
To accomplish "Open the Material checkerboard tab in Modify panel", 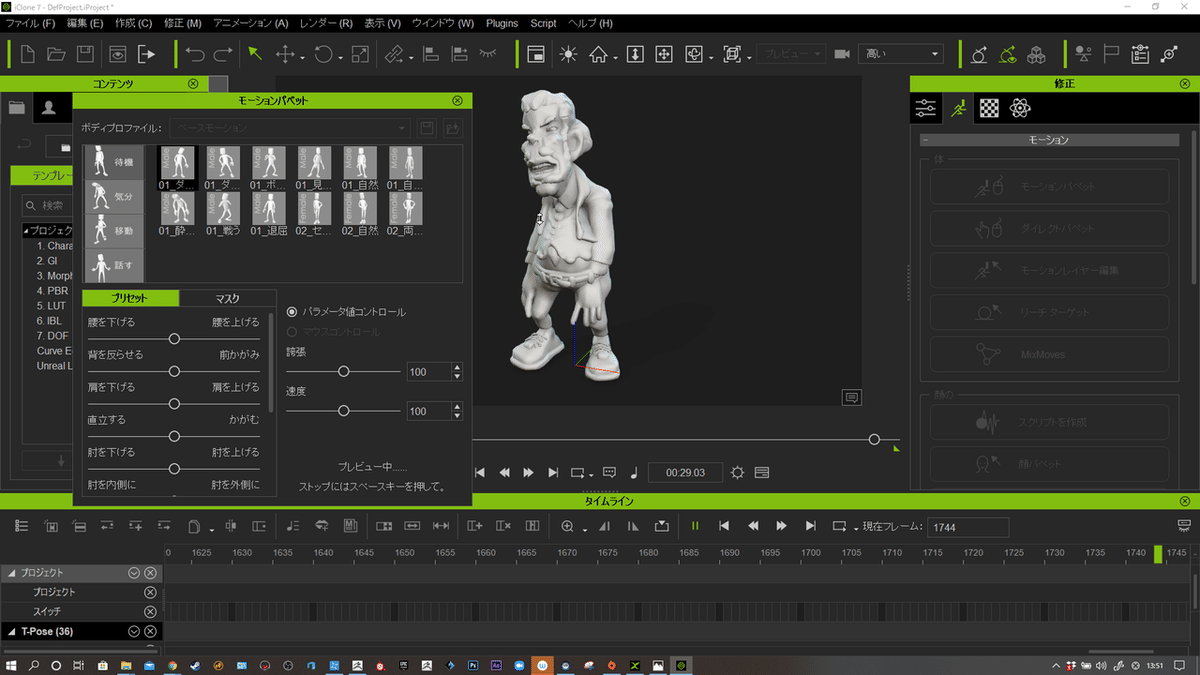I will tap(989, 108).
